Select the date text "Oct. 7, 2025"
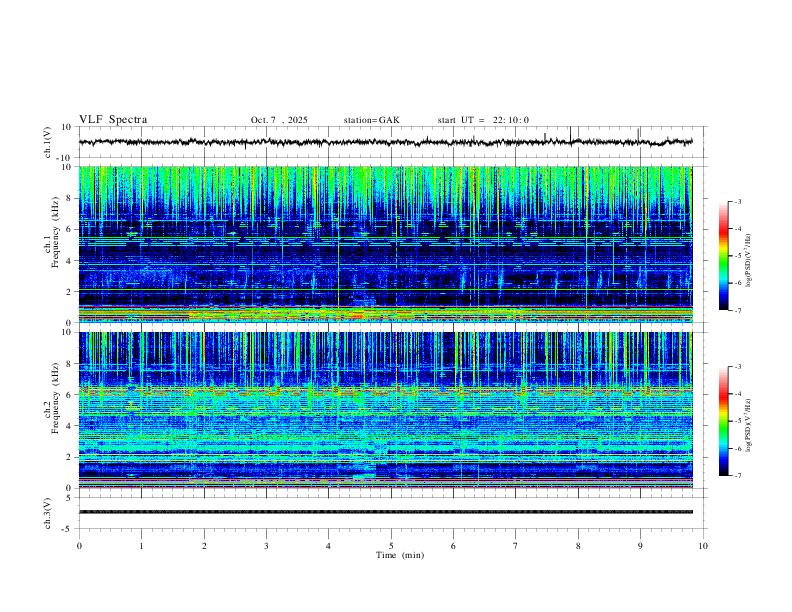The width and height of the screenshot is (792, 612). (x=279, y=120)
